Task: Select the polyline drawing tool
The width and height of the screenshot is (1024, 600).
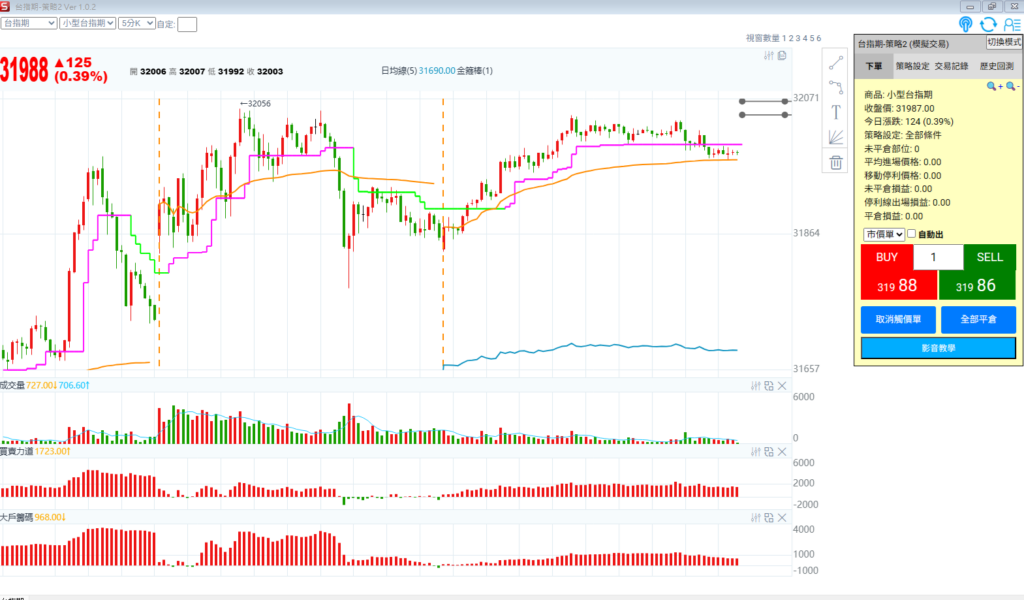Action: (837, 86)
